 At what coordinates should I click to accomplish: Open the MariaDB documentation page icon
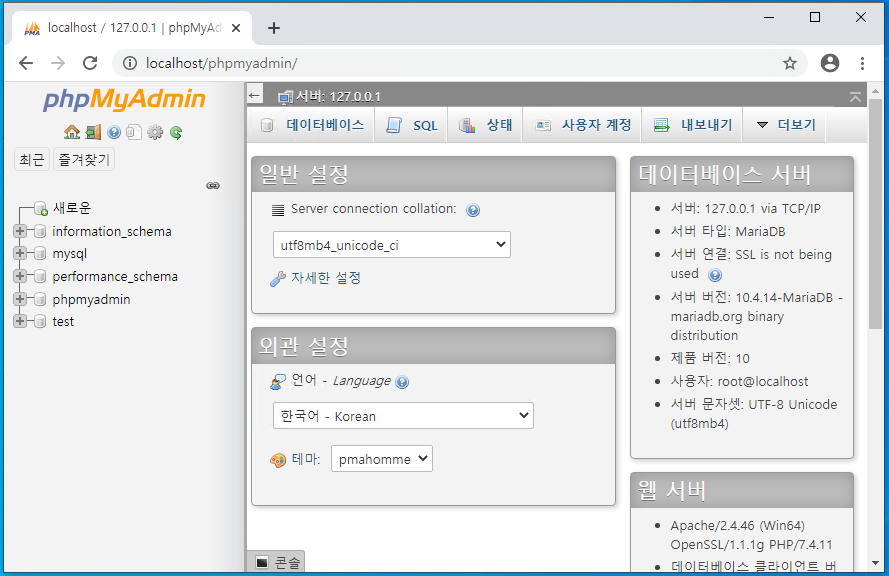click(134, 132)
